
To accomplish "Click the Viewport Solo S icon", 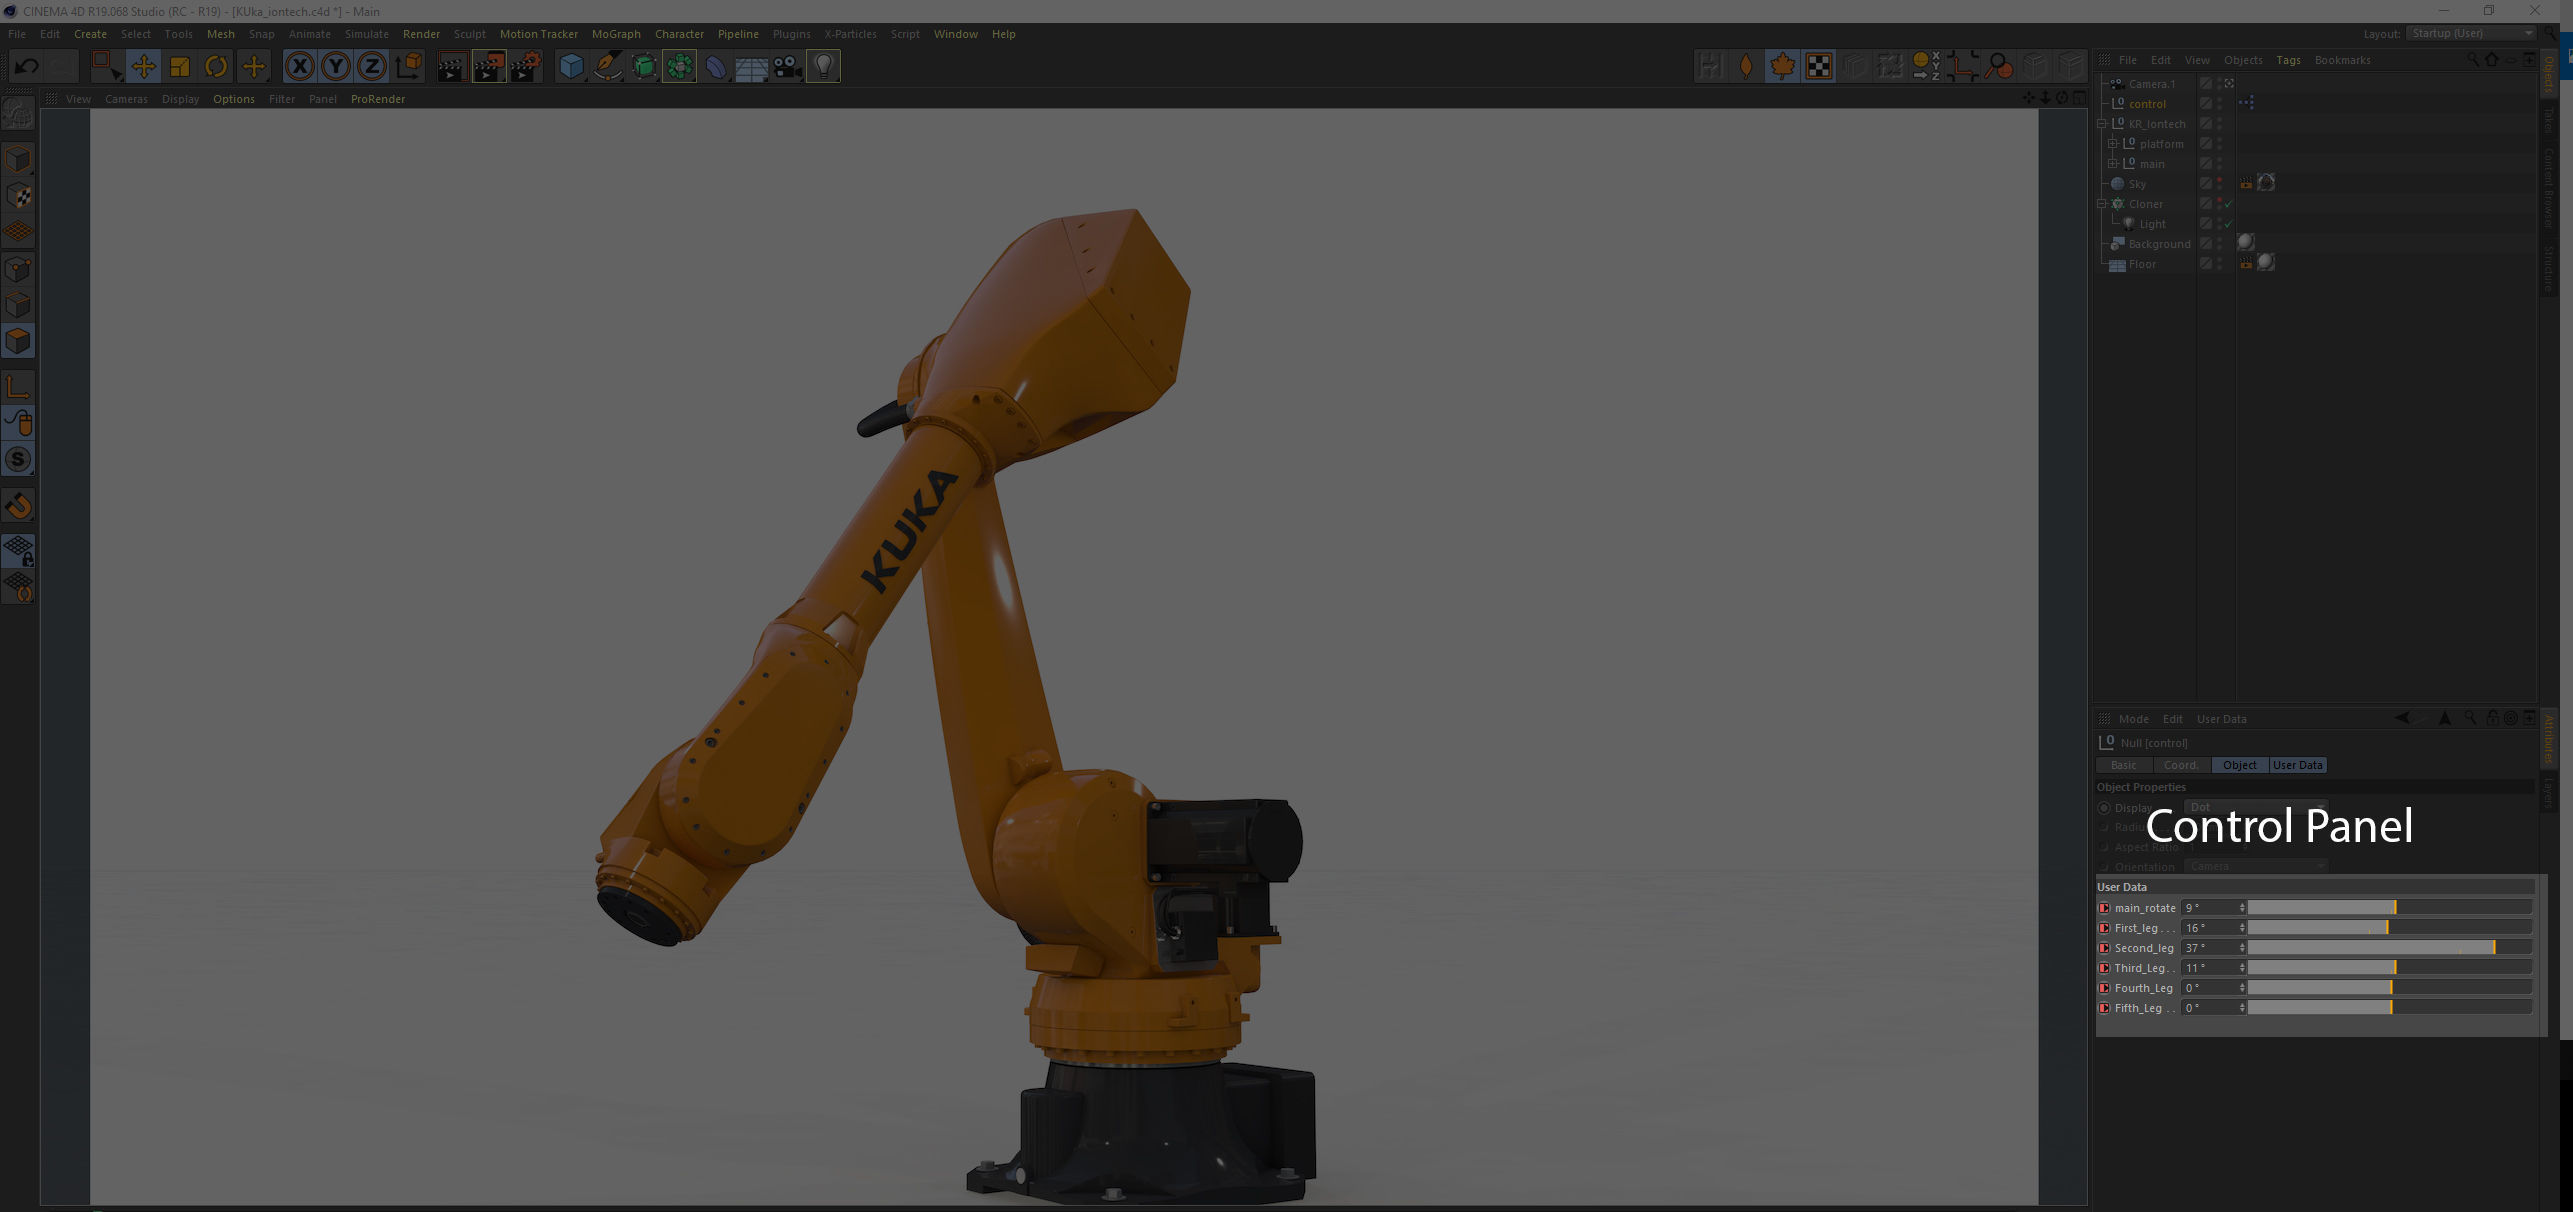I will click(x=18, y=459).
